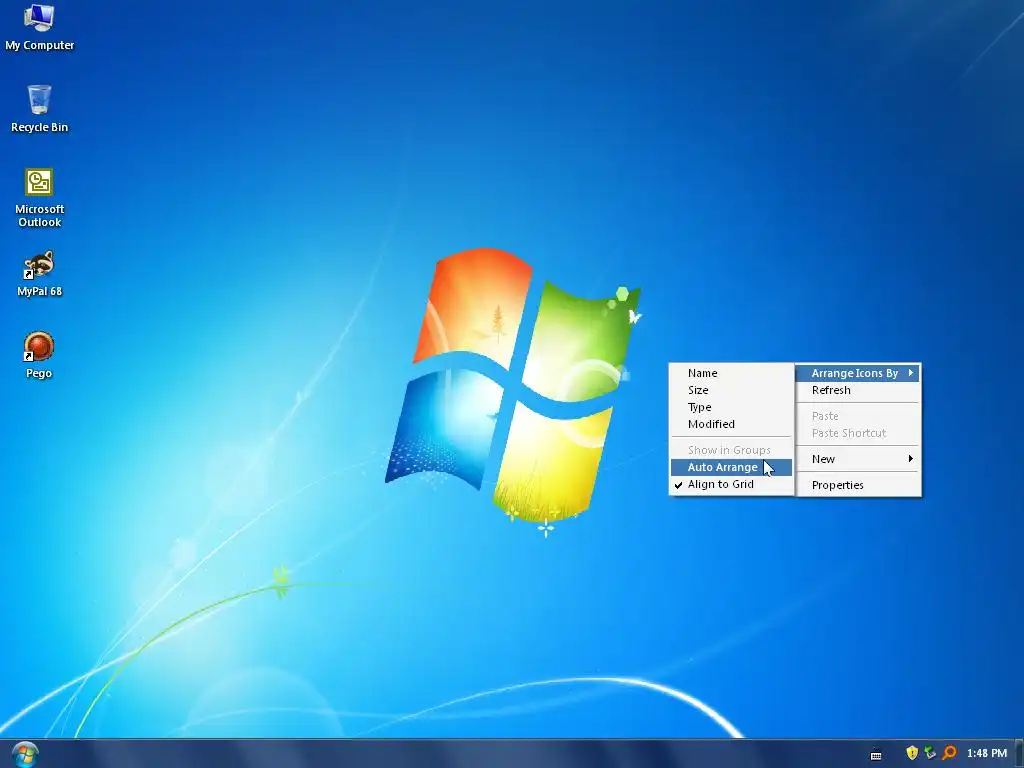Select the MyPal 68 shortcut icon
This screenshot has width=1024, height=768.
[39, 273]
